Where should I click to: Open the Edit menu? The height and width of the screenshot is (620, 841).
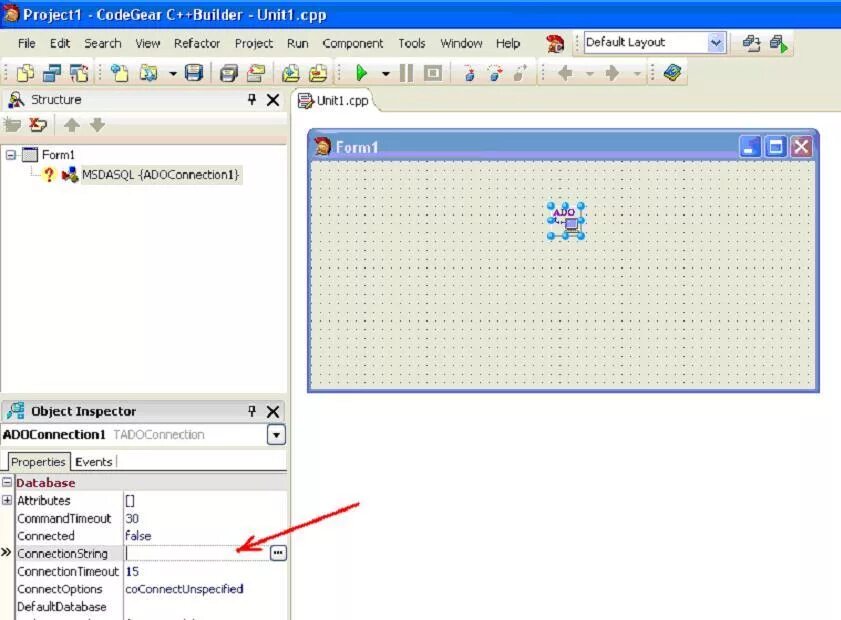click(x=60, y=43)
